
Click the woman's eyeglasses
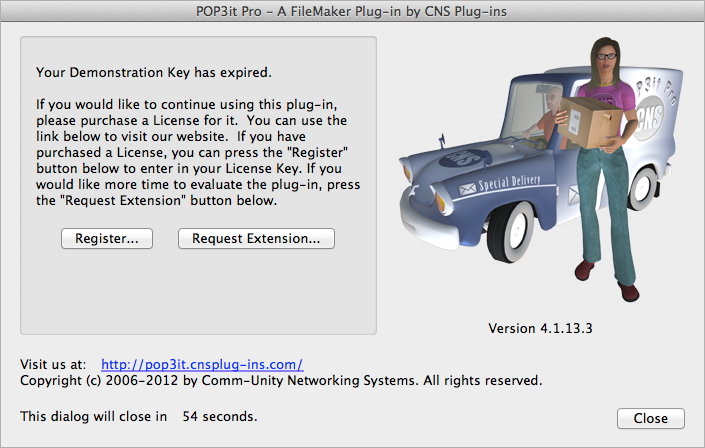coord(607,57)
